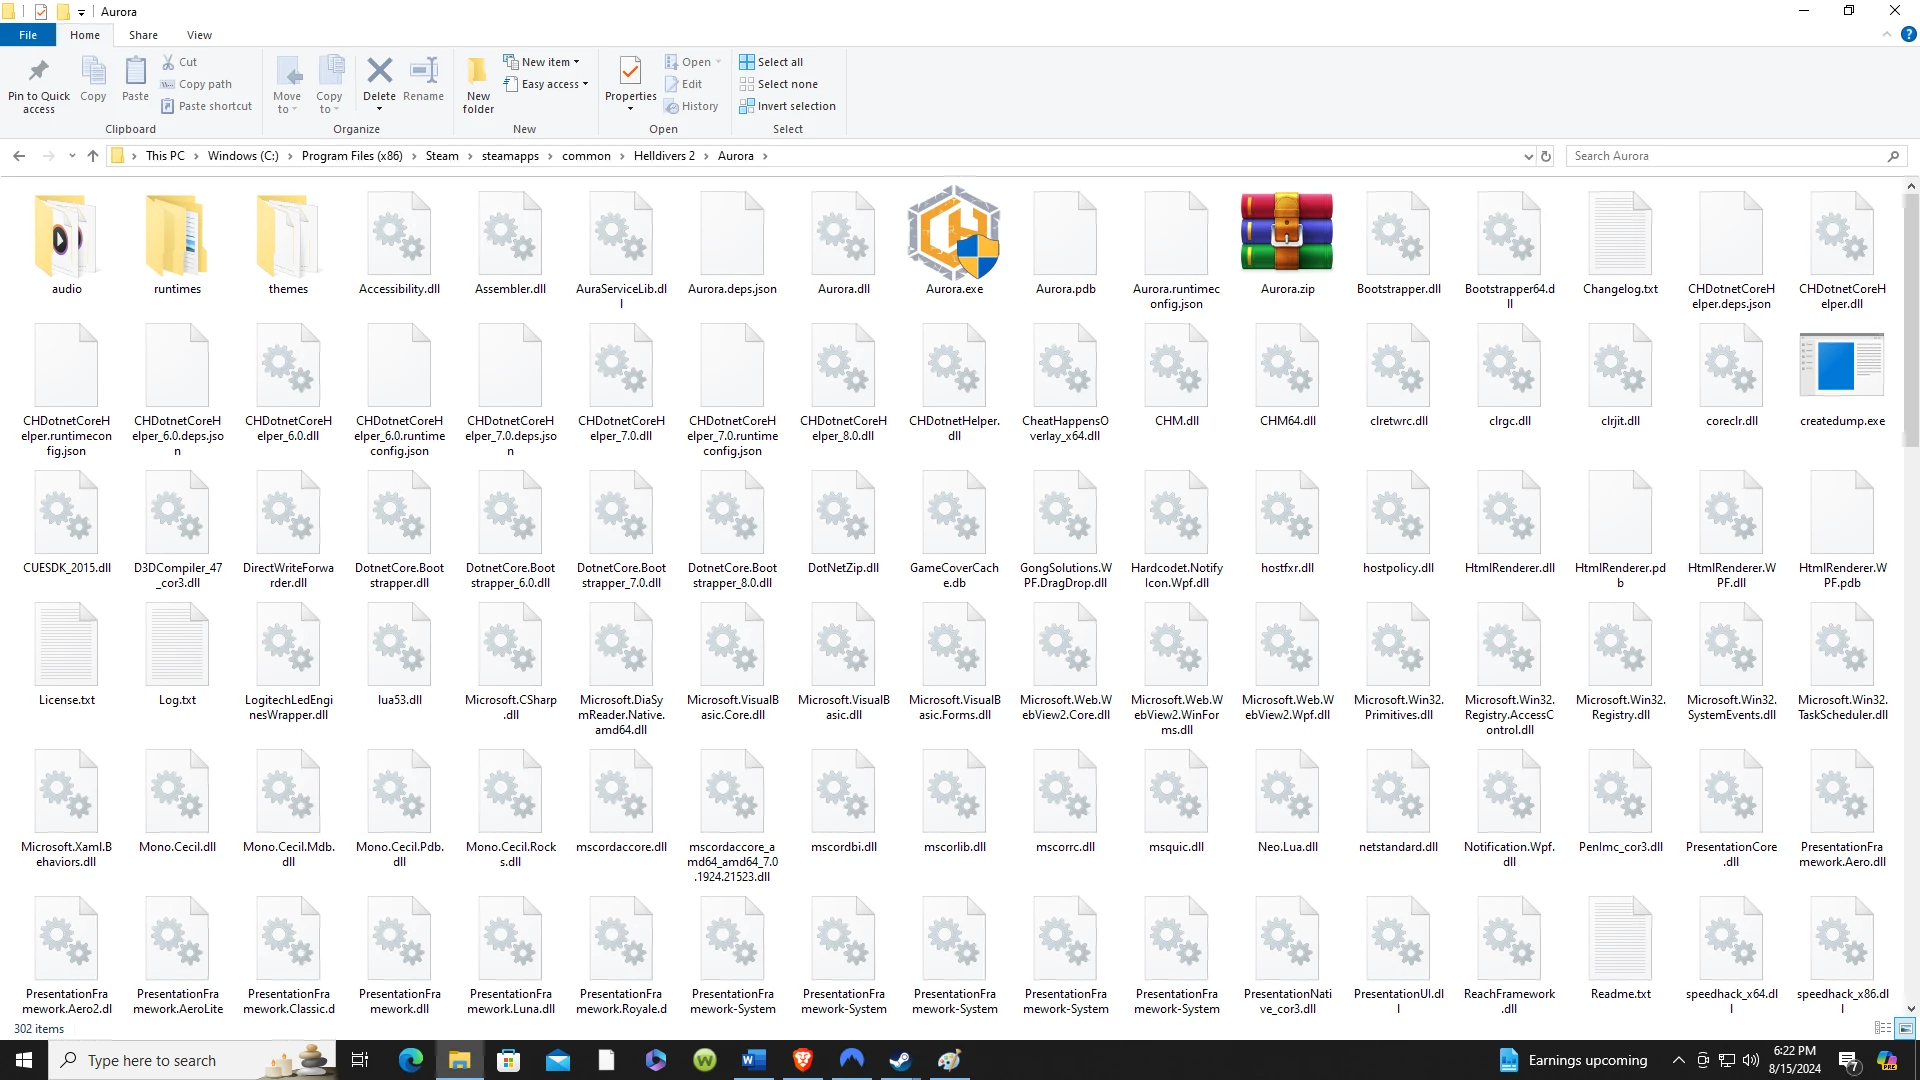This screenshot has height=1080, width=1920.
Task: Collapse the ribbon with the chevron
Action: [1887, 34]
